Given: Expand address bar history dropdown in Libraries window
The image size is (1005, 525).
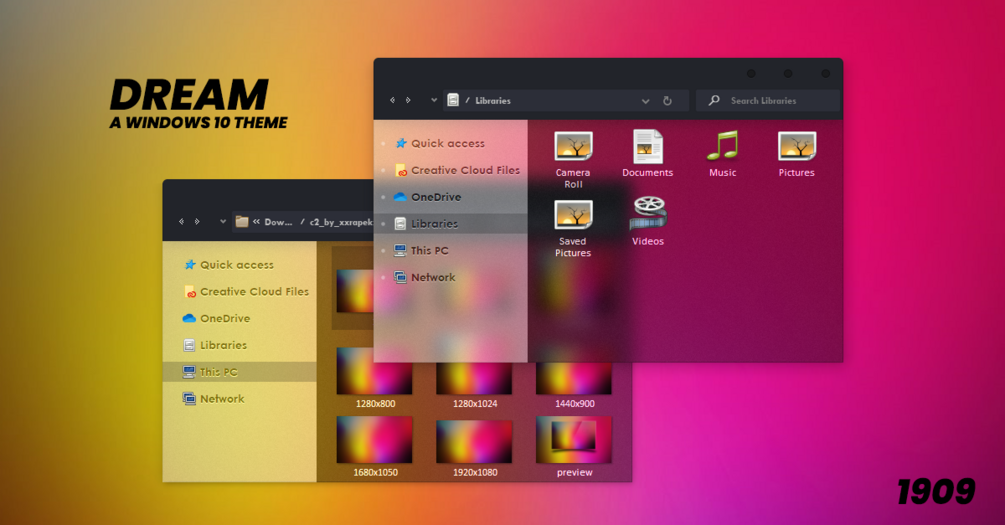Looking at the screenshot, I should [645, 101].
